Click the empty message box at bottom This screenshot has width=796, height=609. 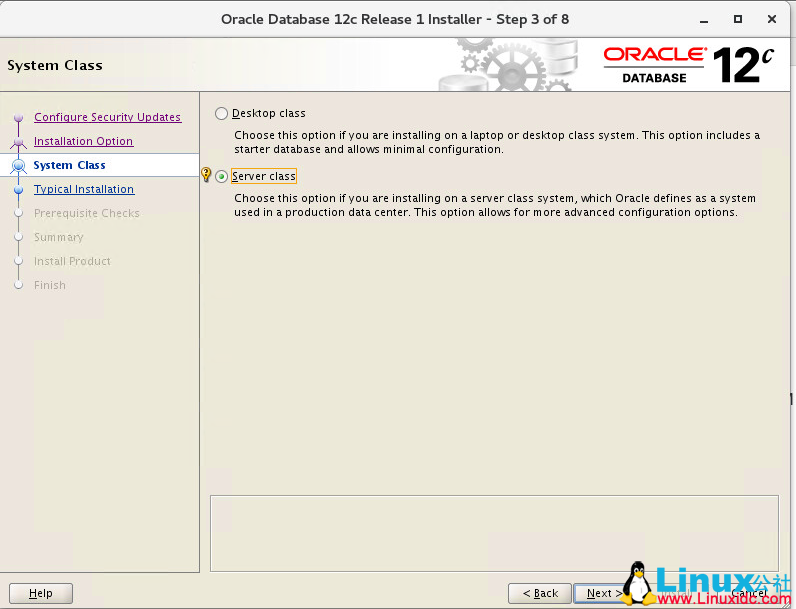(x=494, y=533)
